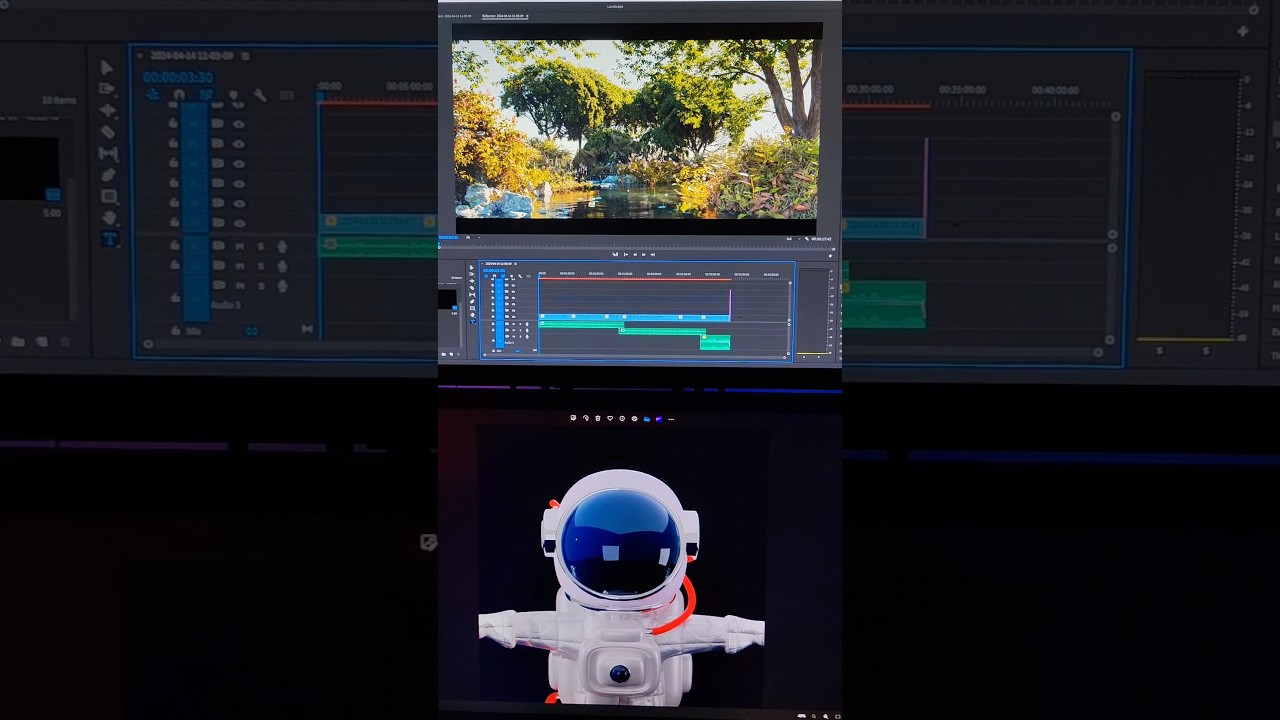Zoom in on the astronaut photo
The height and width of the screenshot is (720, 1280).
pos(826,716)
